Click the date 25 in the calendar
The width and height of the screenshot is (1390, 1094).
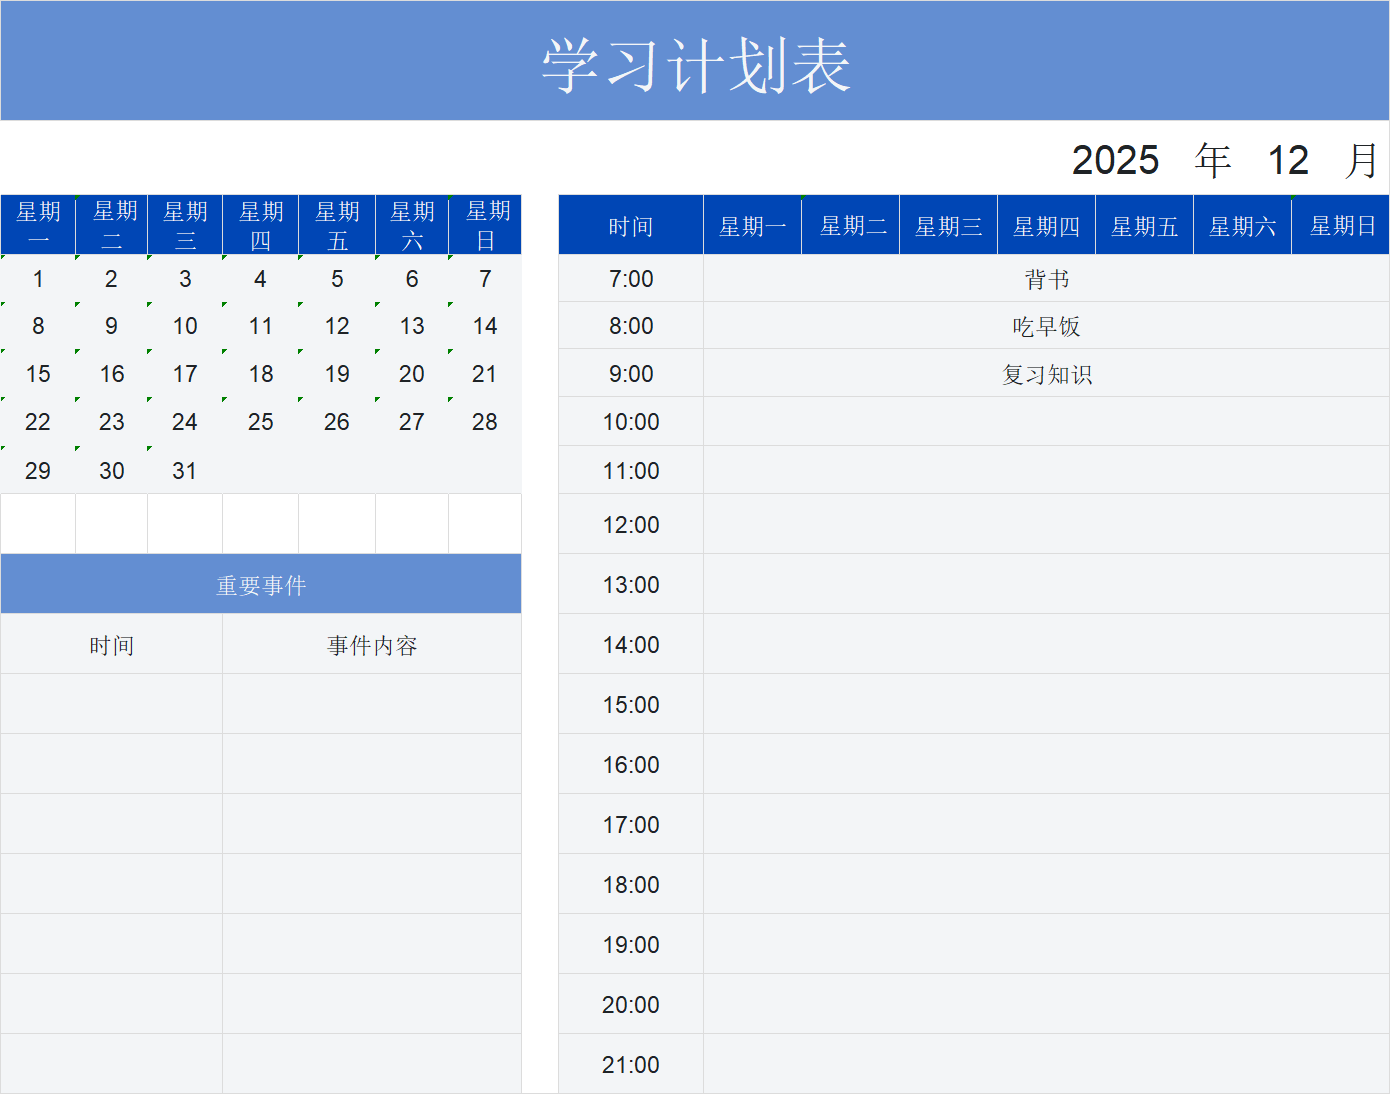coord(260,422)
